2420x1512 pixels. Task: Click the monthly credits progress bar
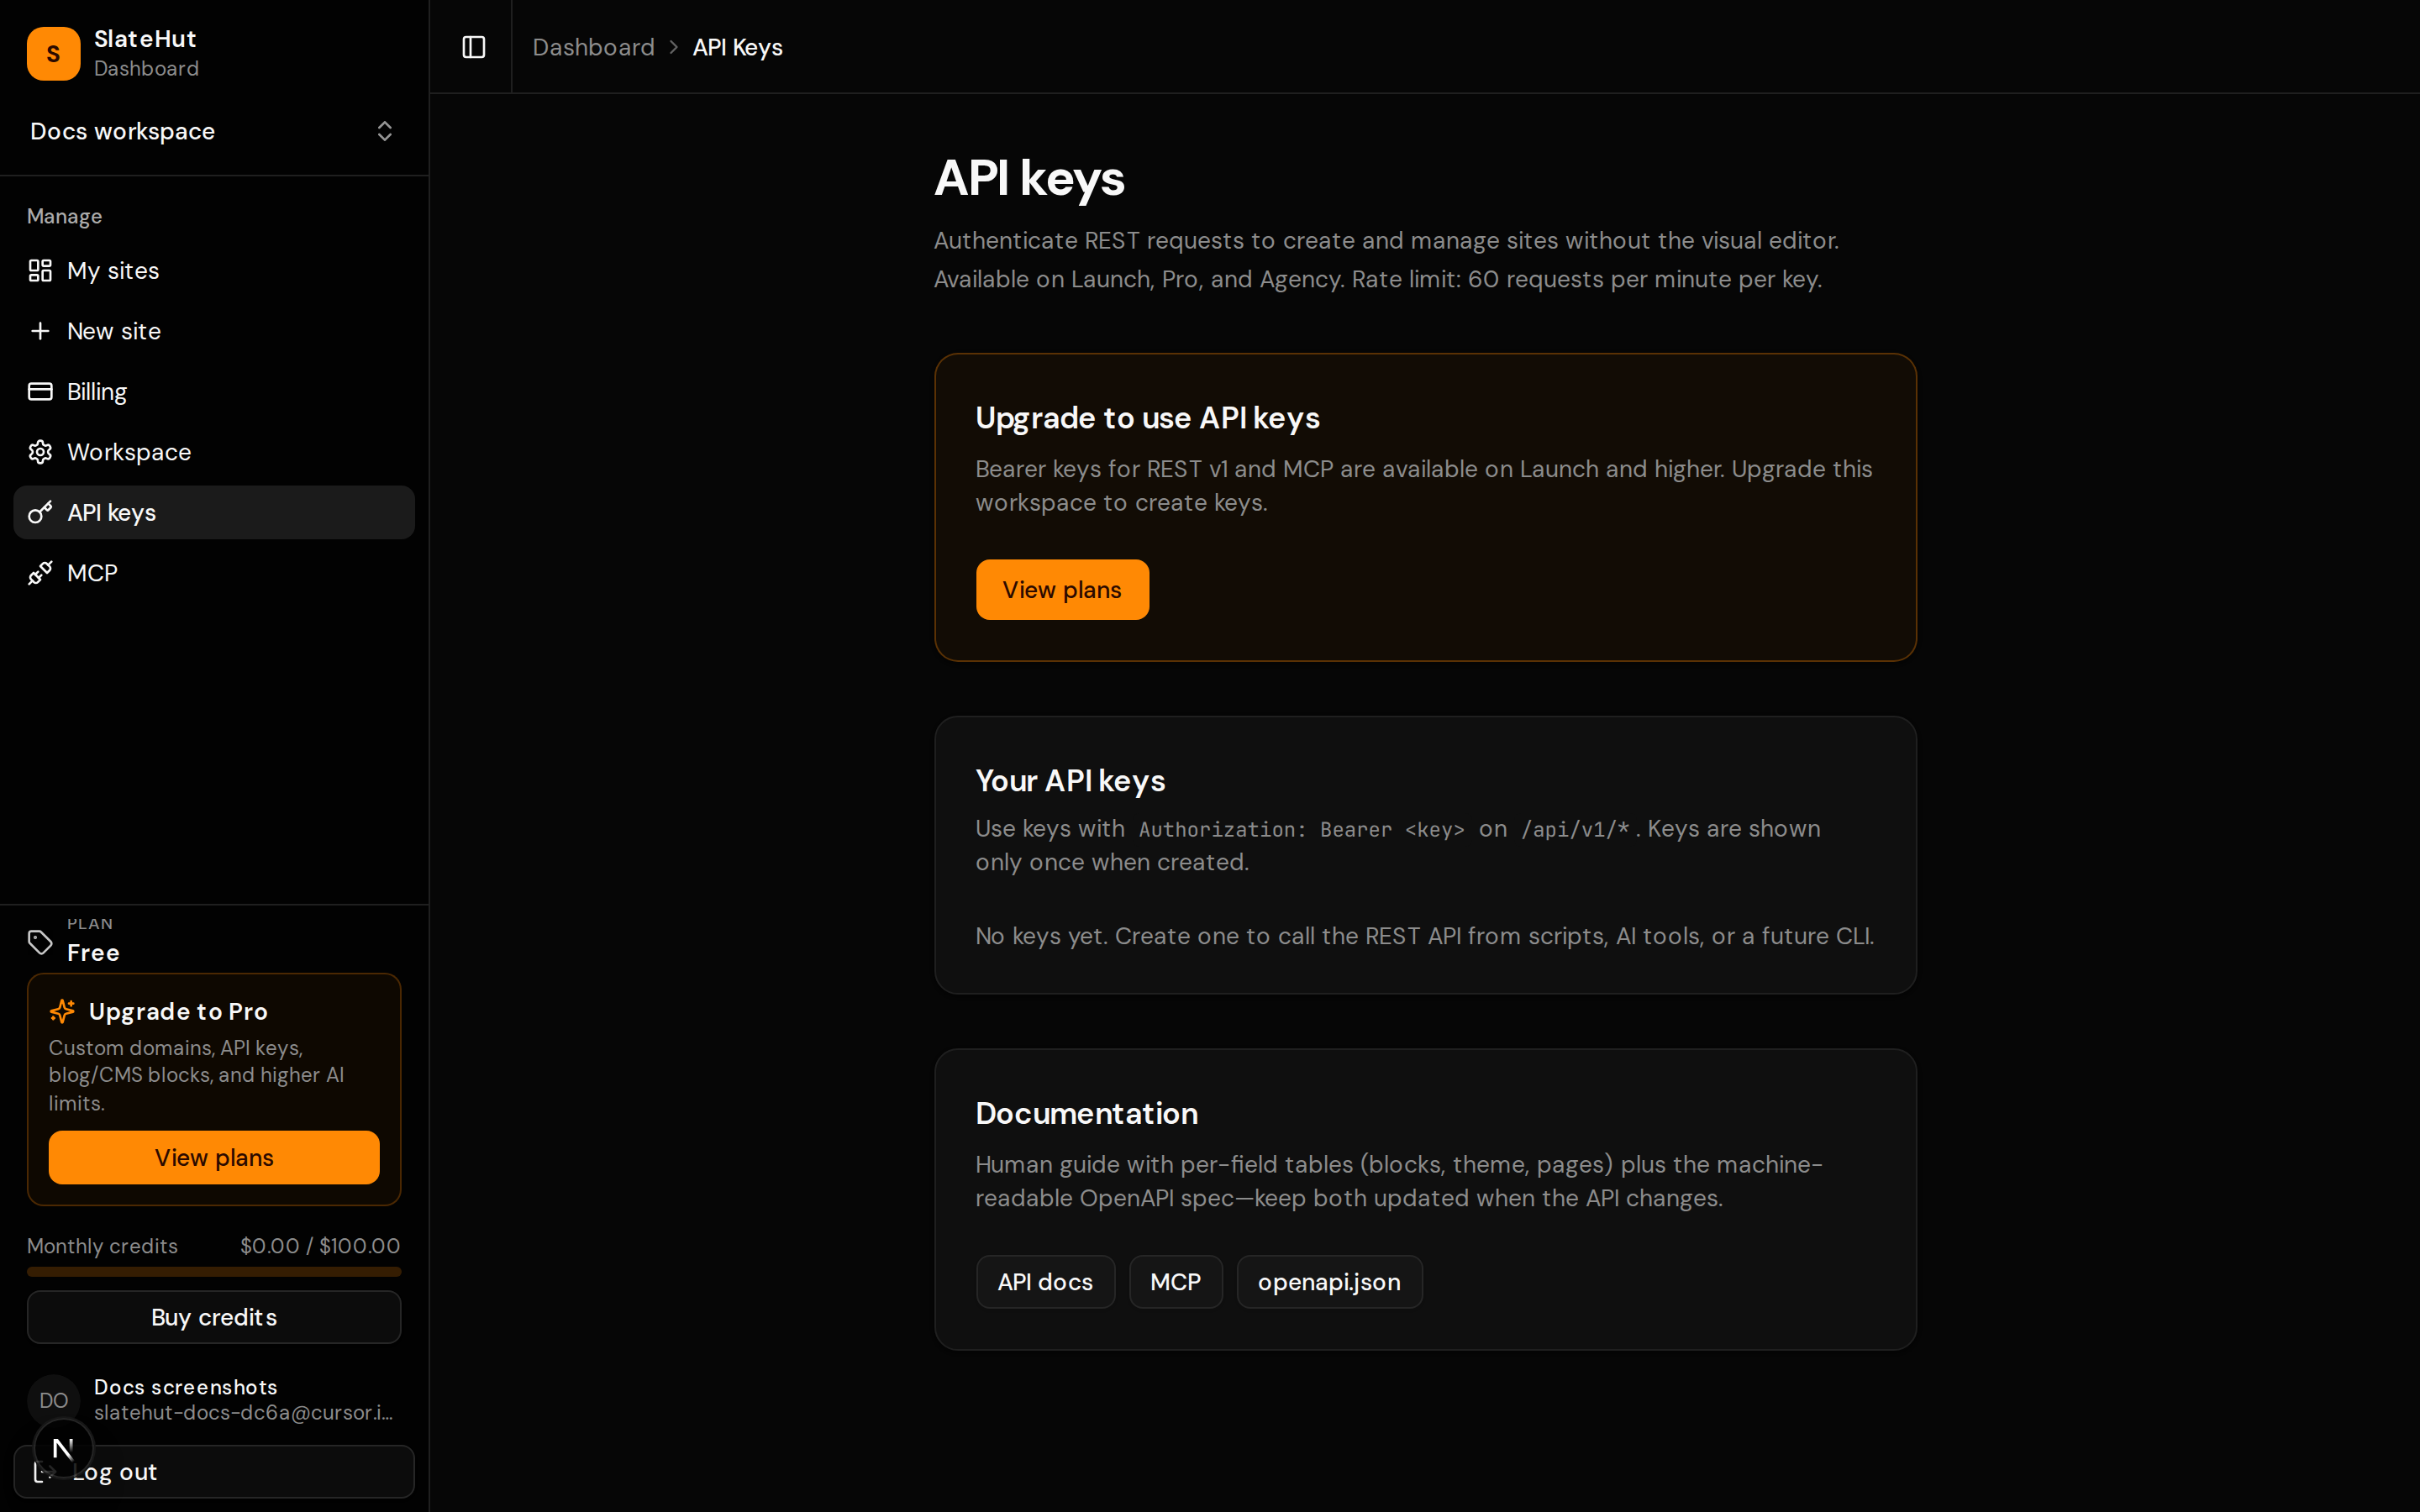(214, 1272)
